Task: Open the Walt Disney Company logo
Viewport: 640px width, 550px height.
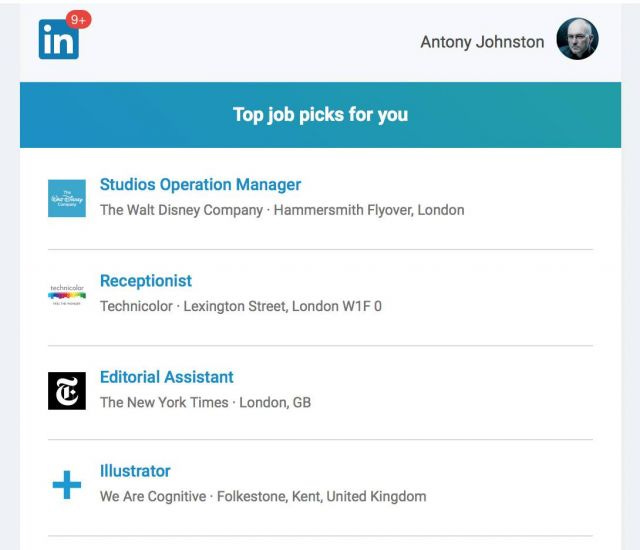Action: (67, 198)
